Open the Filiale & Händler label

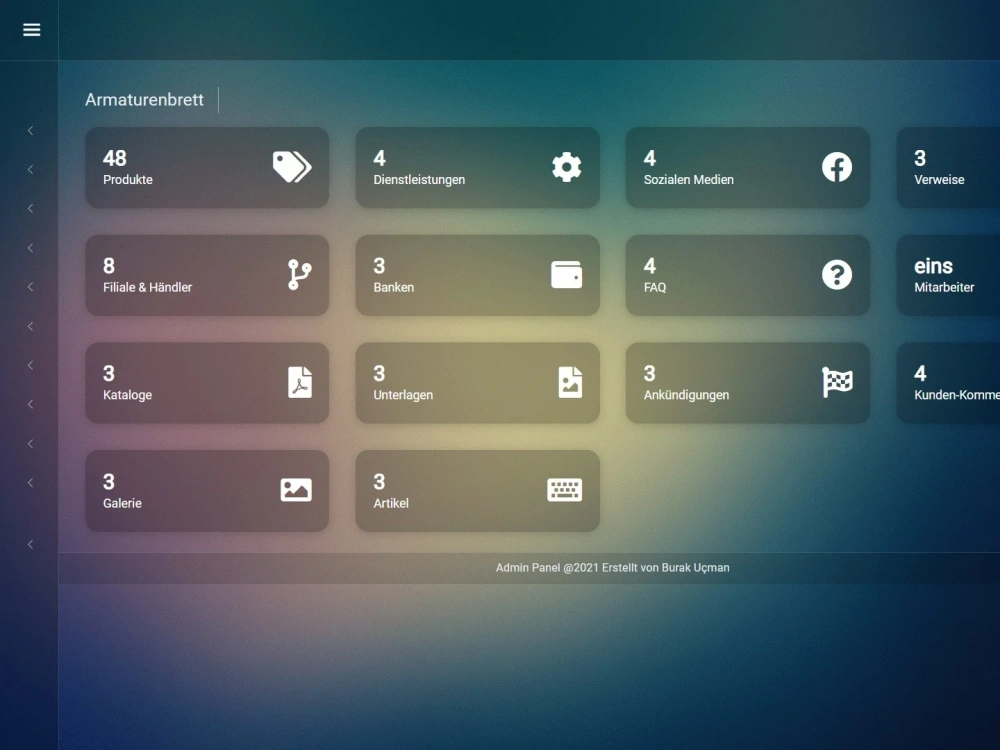coord(147,288)
